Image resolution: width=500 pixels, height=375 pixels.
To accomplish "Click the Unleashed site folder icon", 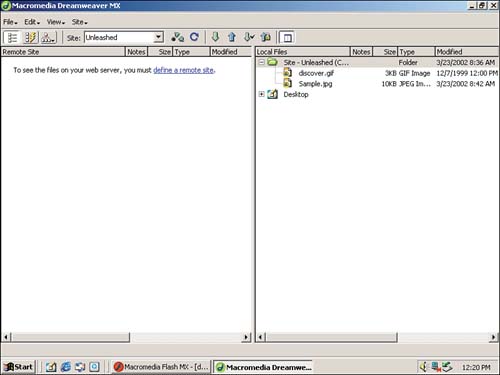I will (x=272, y=62).
